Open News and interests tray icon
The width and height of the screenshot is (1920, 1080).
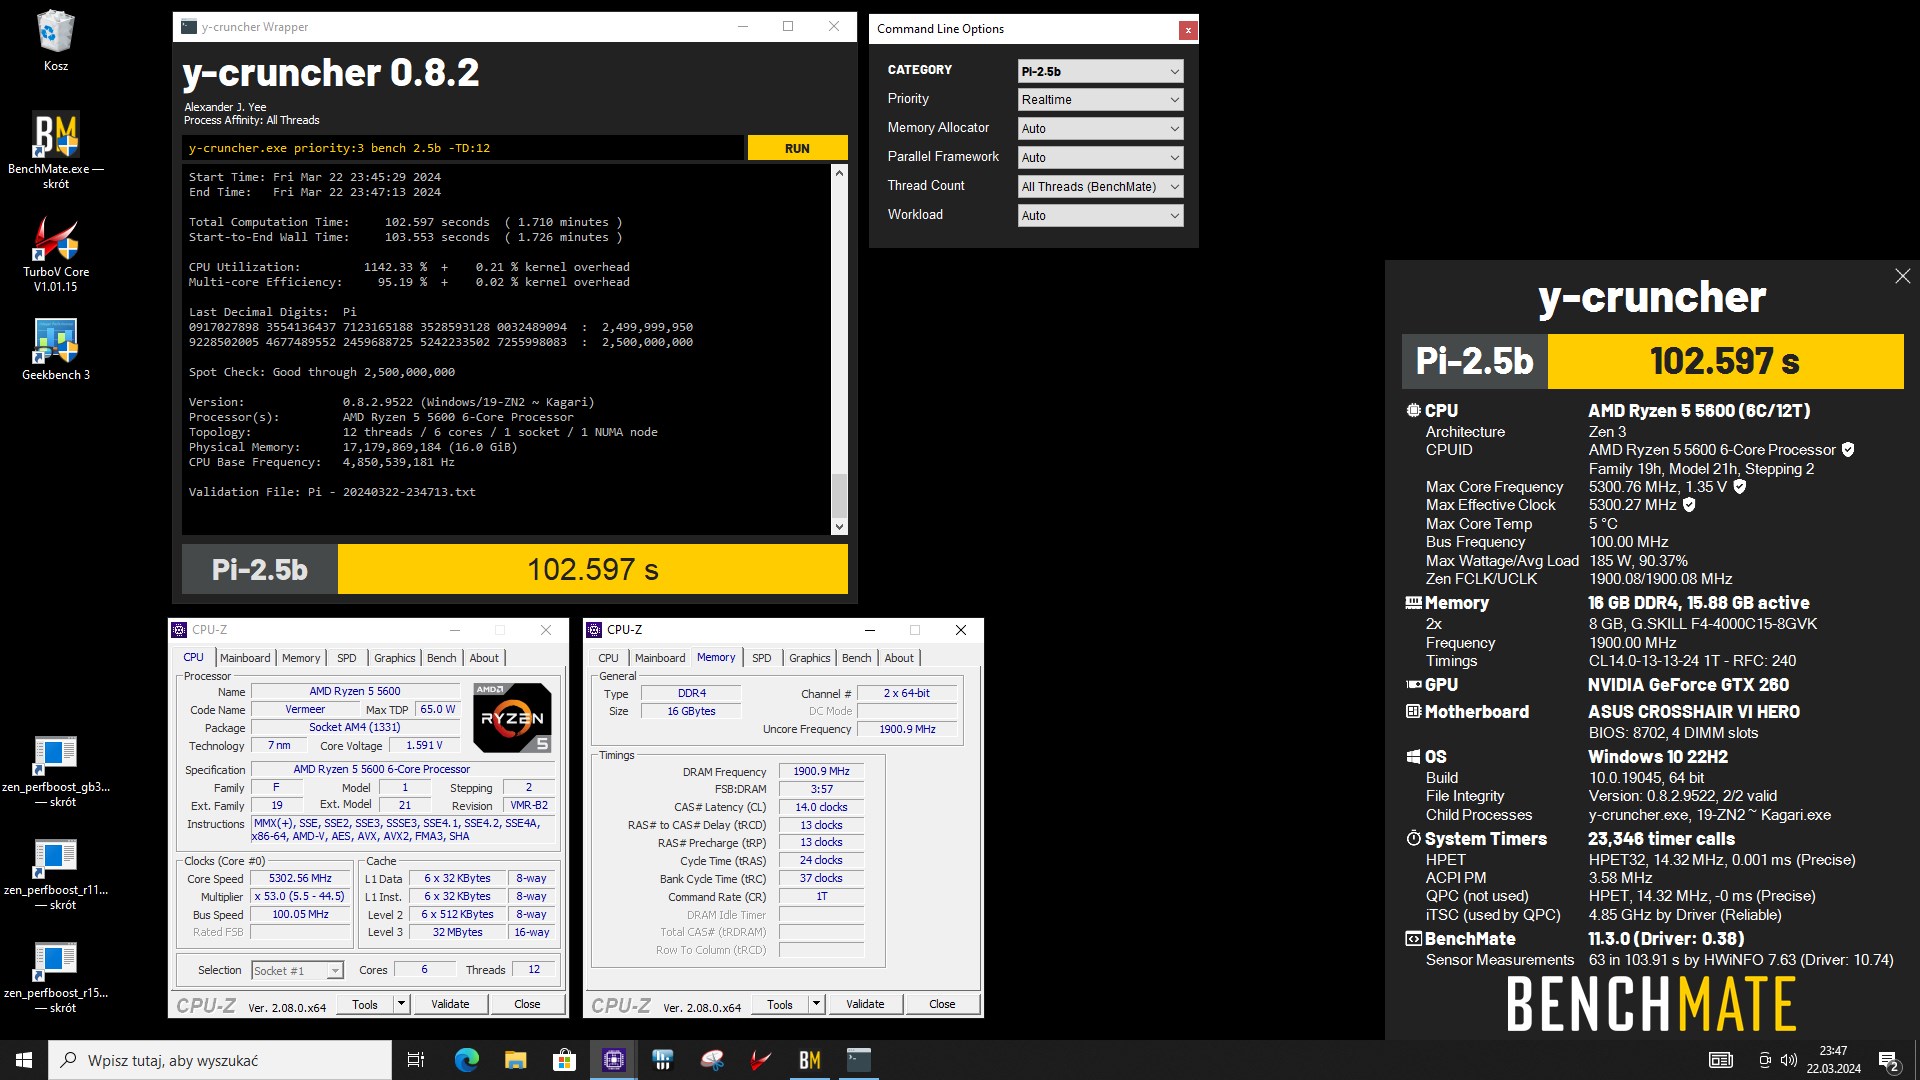[x=1720, y=1060]
